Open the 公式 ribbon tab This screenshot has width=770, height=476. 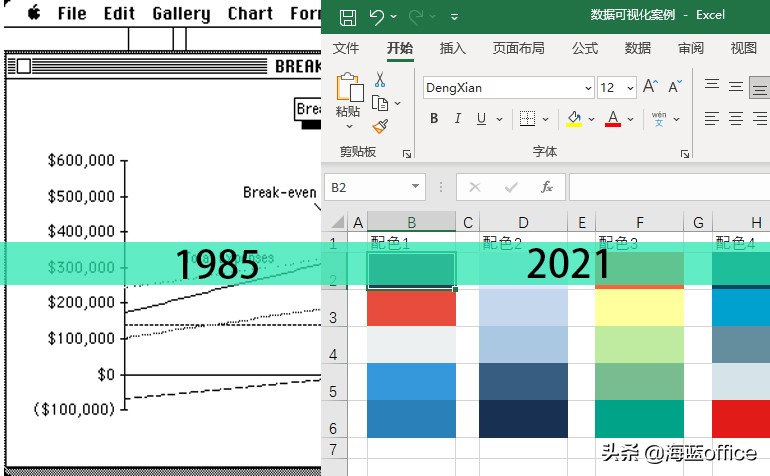point(585,48)
